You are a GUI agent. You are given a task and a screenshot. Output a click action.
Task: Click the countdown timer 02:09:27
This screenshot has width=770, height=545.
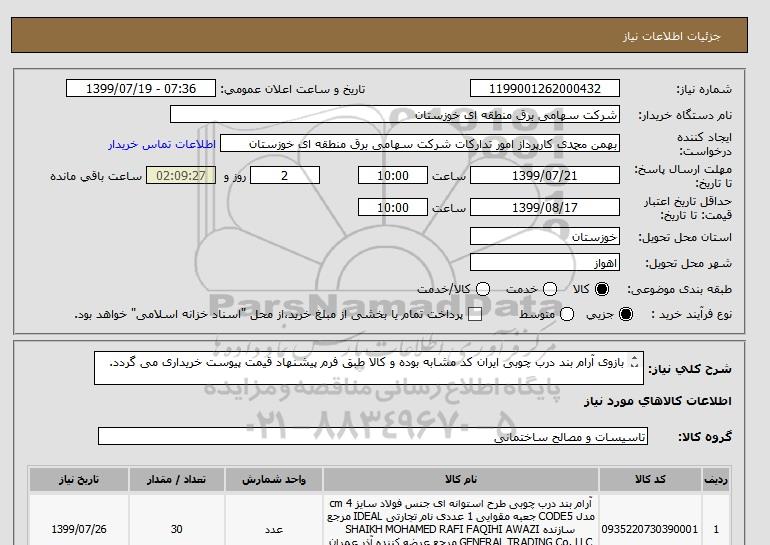point(181,175)
